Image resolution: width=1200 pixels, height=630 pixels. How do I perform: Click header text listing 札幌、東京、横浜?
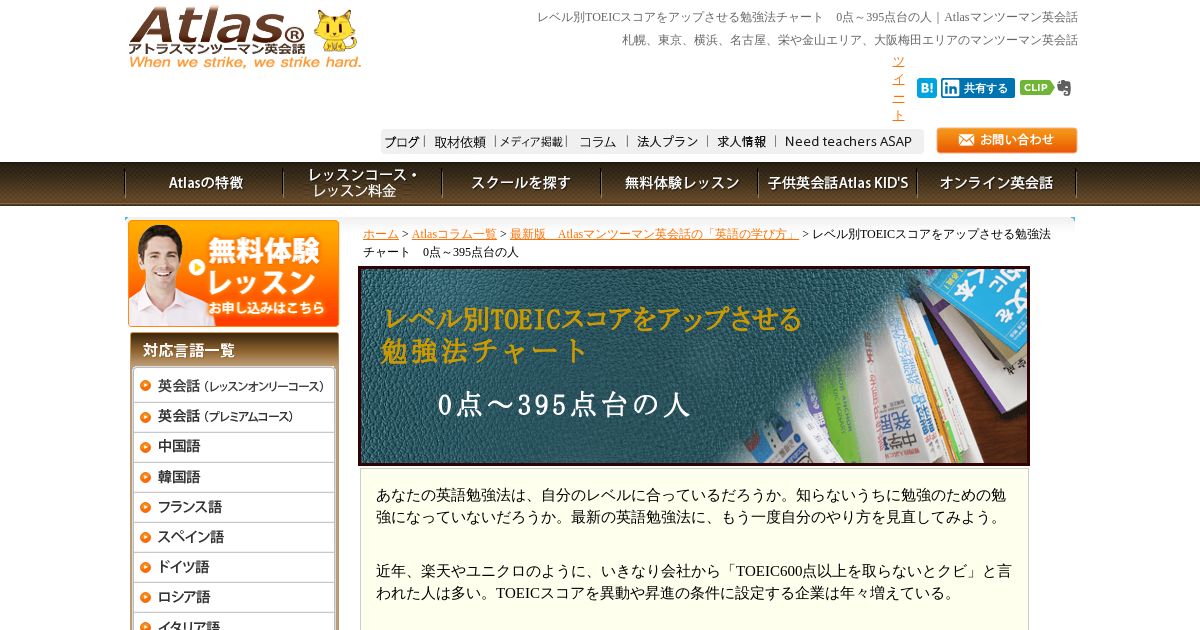pyautogui.click(x=850, y=40)
